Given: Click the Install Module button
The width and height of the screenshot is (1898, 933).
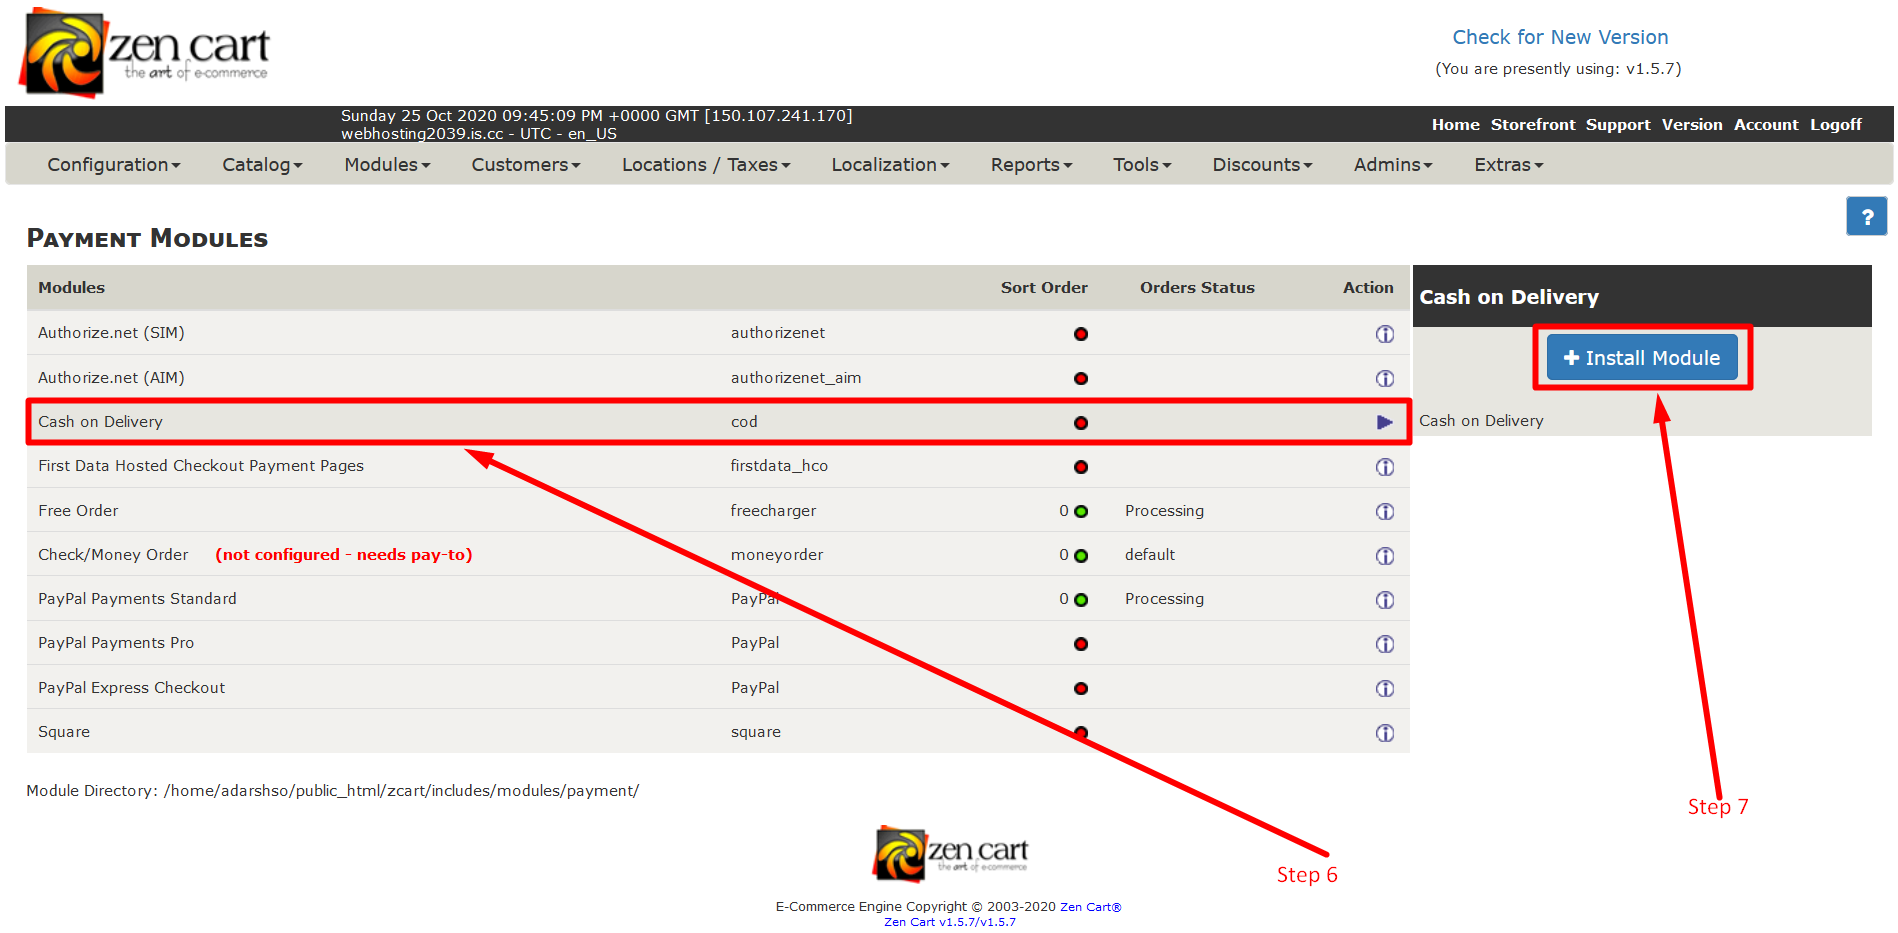Looking at the screenshot, I should [x=1642, y=358].
